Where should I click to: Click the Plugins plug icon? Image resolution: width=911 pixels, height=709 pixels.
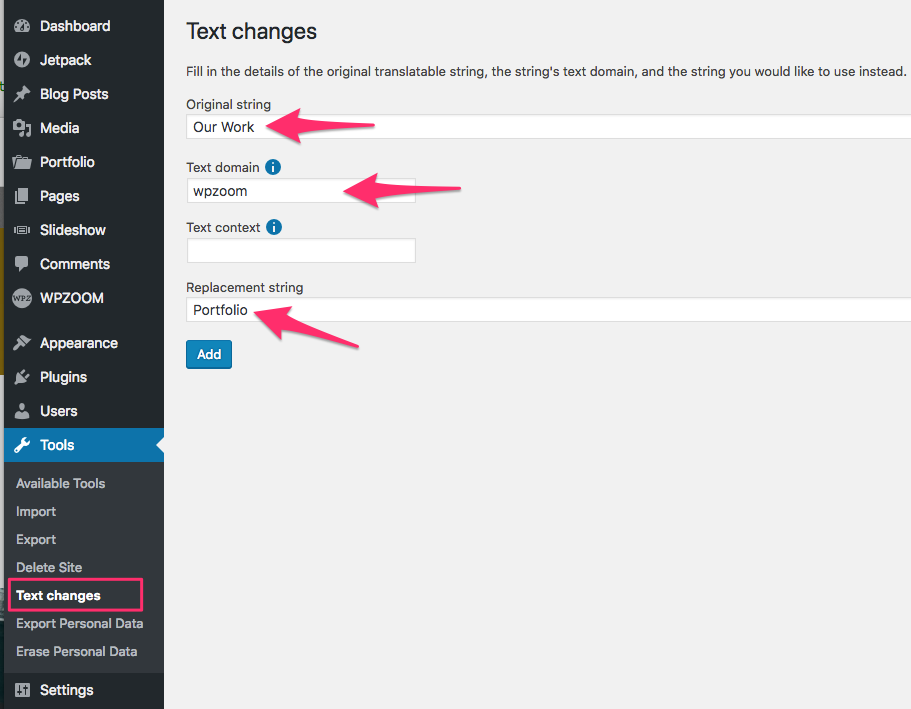coord(22,377)
